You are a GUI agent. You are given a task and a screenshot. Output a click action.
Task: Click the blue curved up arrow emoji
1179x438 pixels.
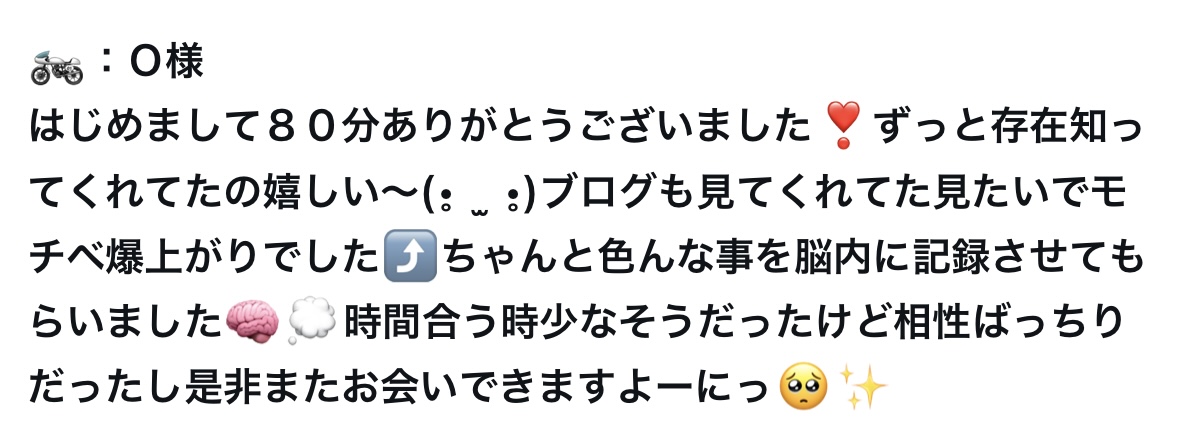point(410,258)
